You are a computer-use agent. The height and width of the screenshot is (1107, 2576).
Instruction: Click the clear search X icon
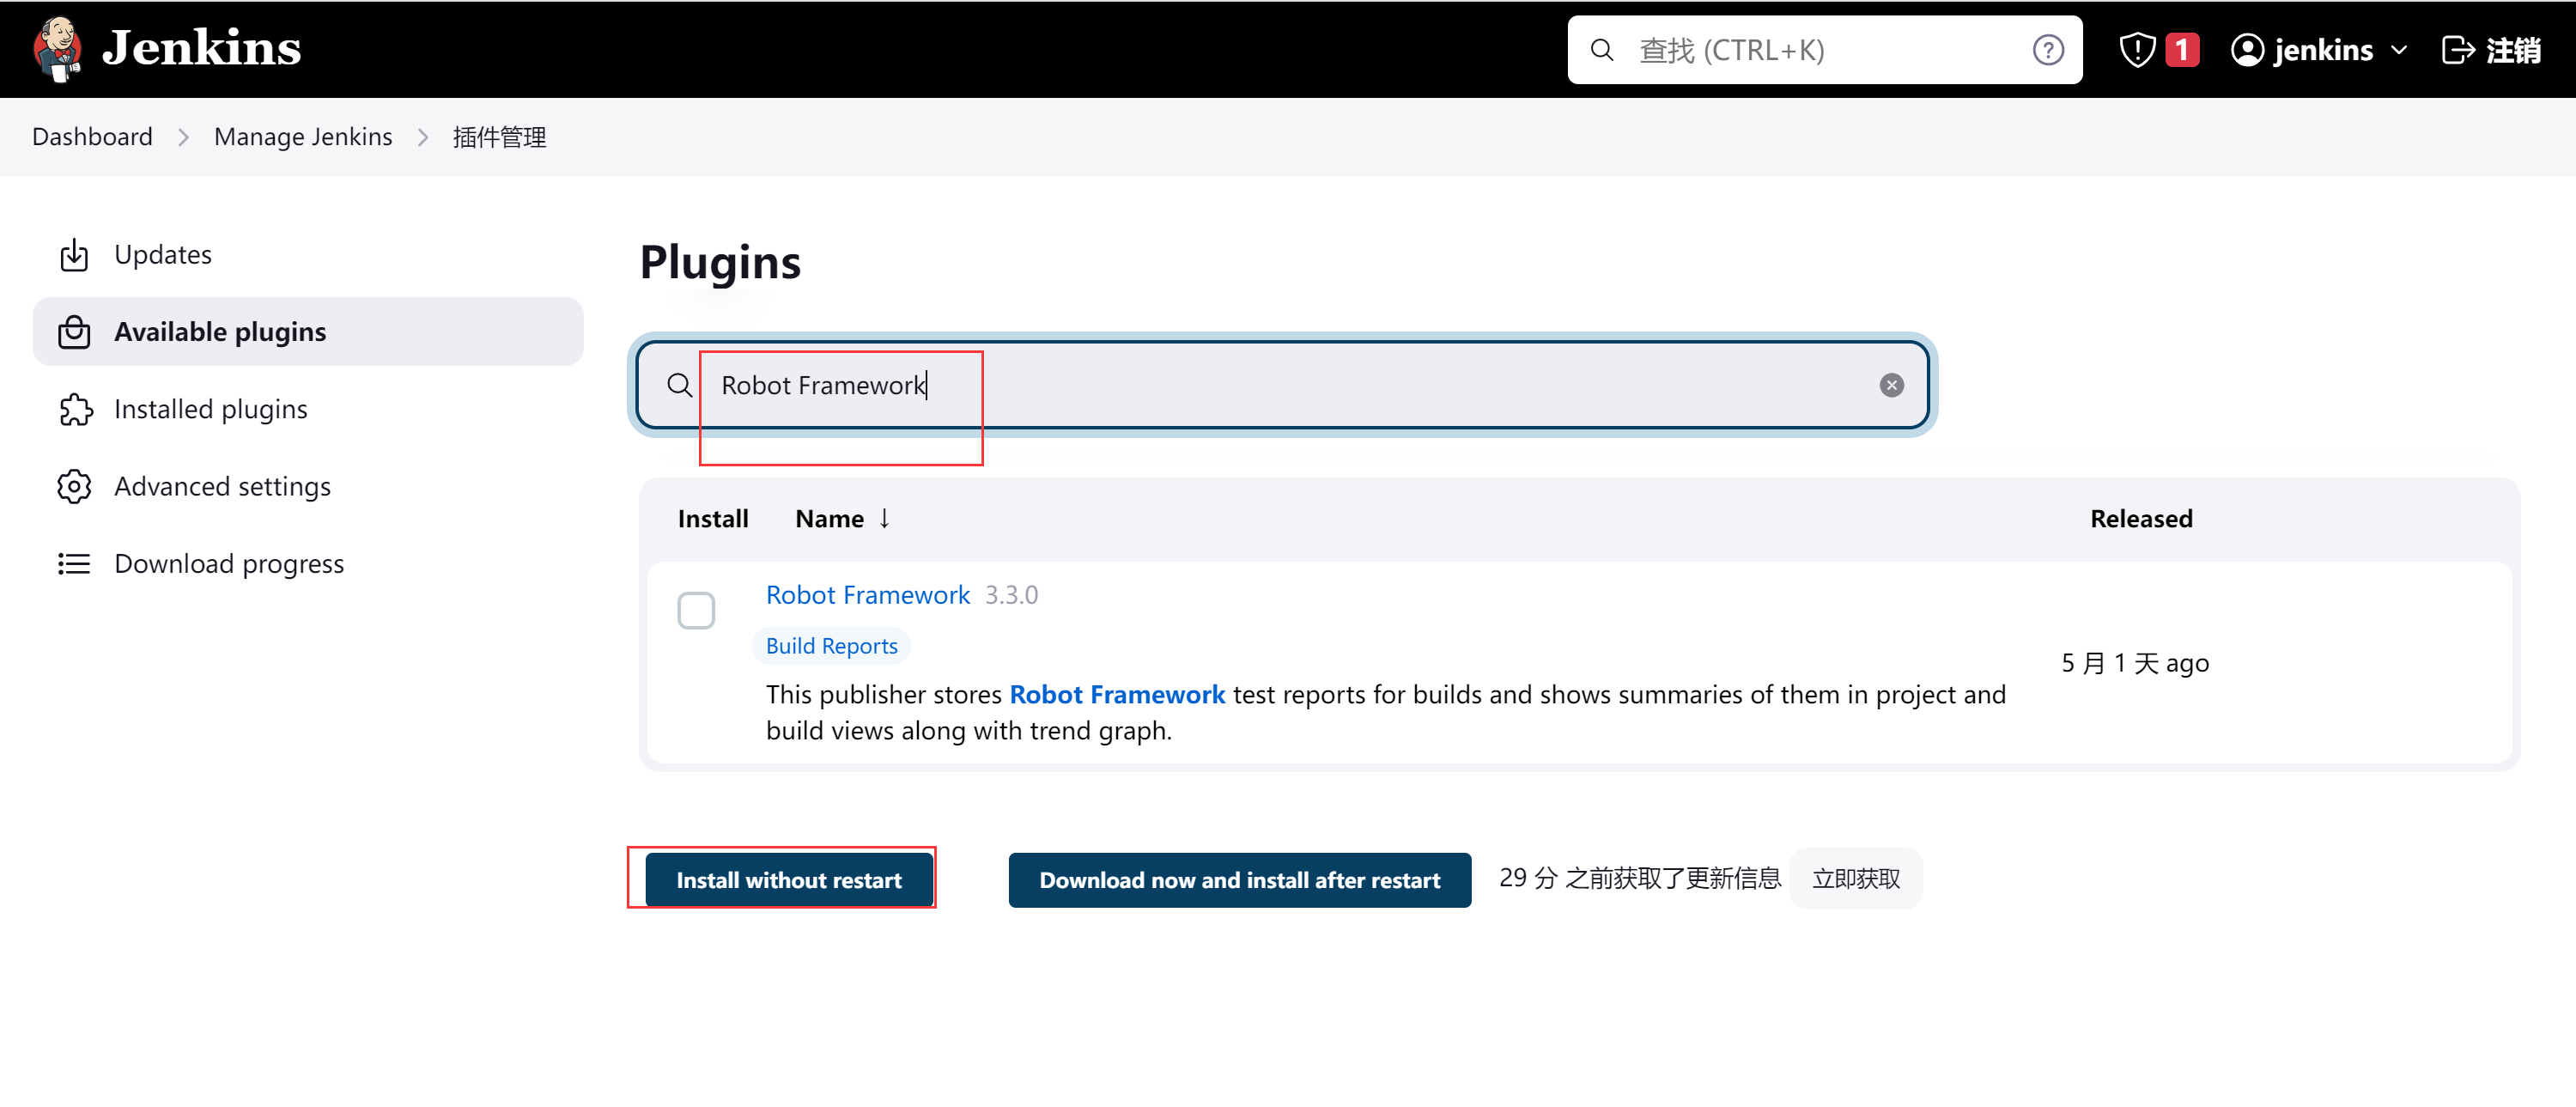[1890, 385]
